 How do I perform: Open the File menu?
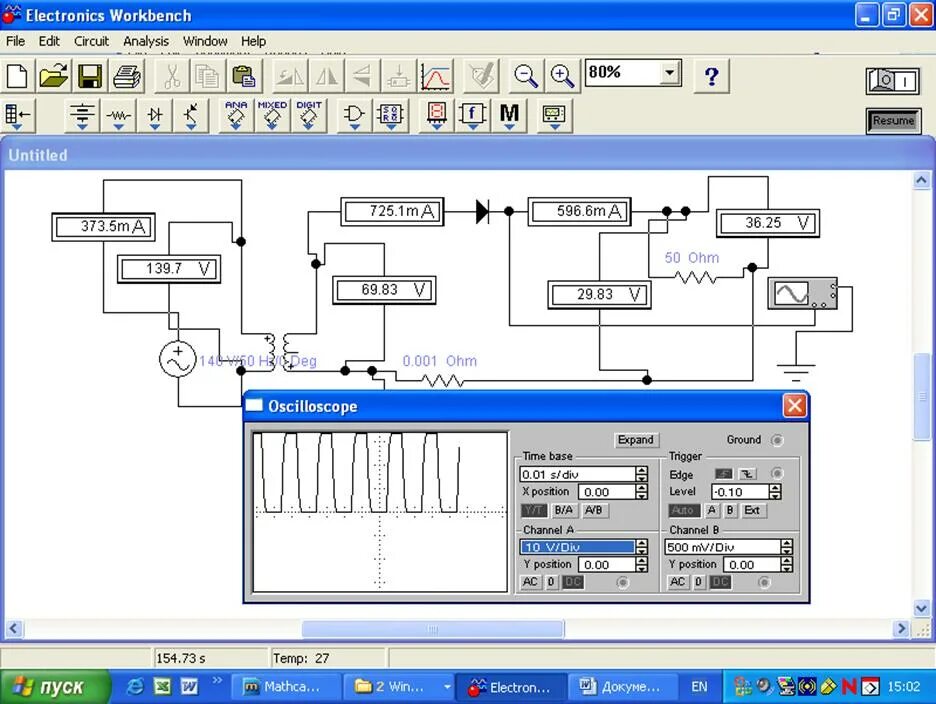16,41
